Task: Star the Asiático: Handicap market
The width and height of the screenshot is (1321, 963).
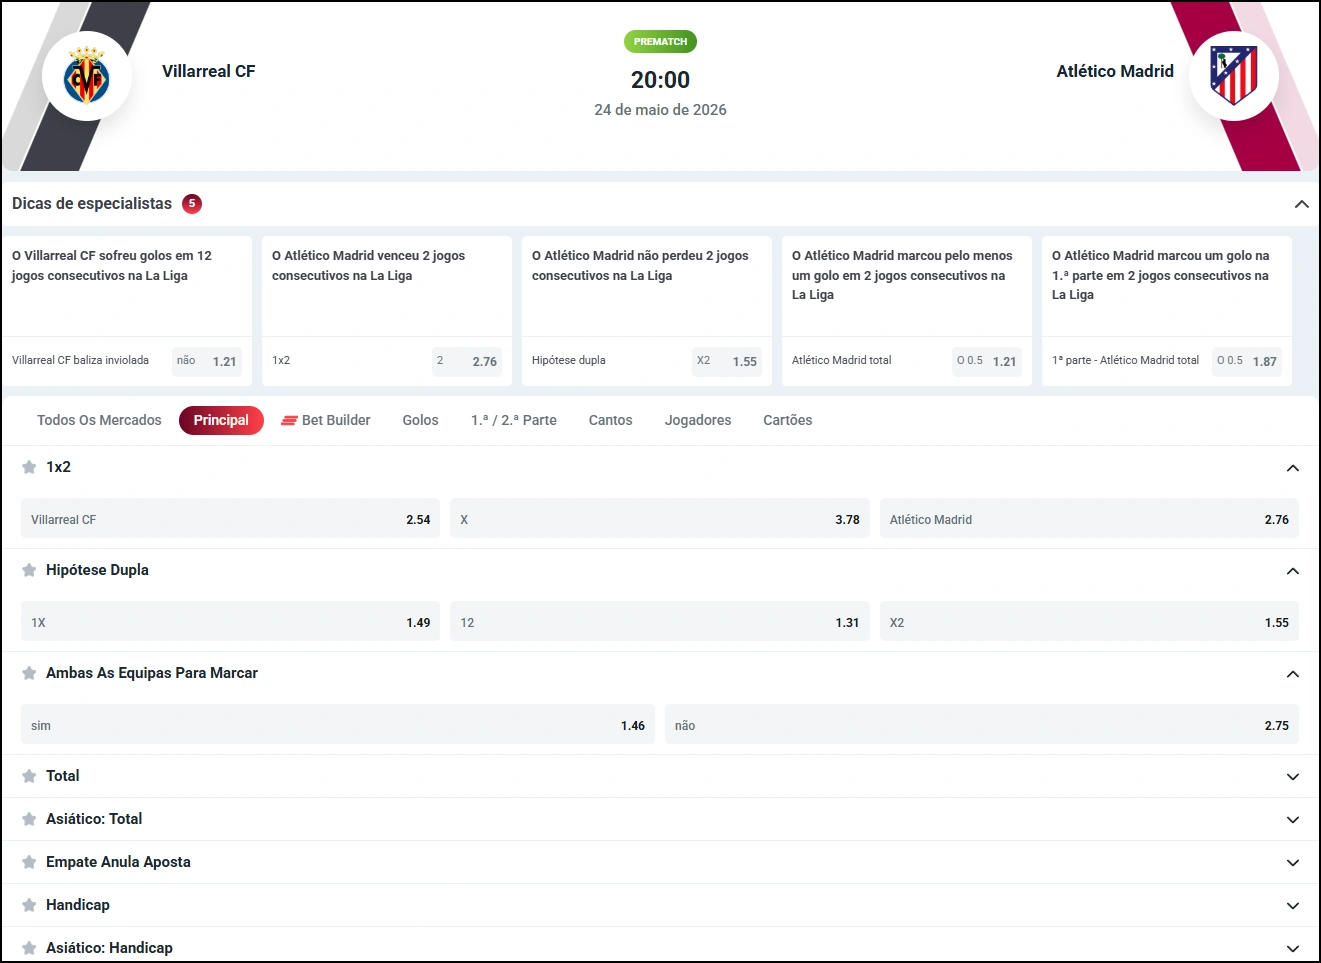Action: [29, 948]
